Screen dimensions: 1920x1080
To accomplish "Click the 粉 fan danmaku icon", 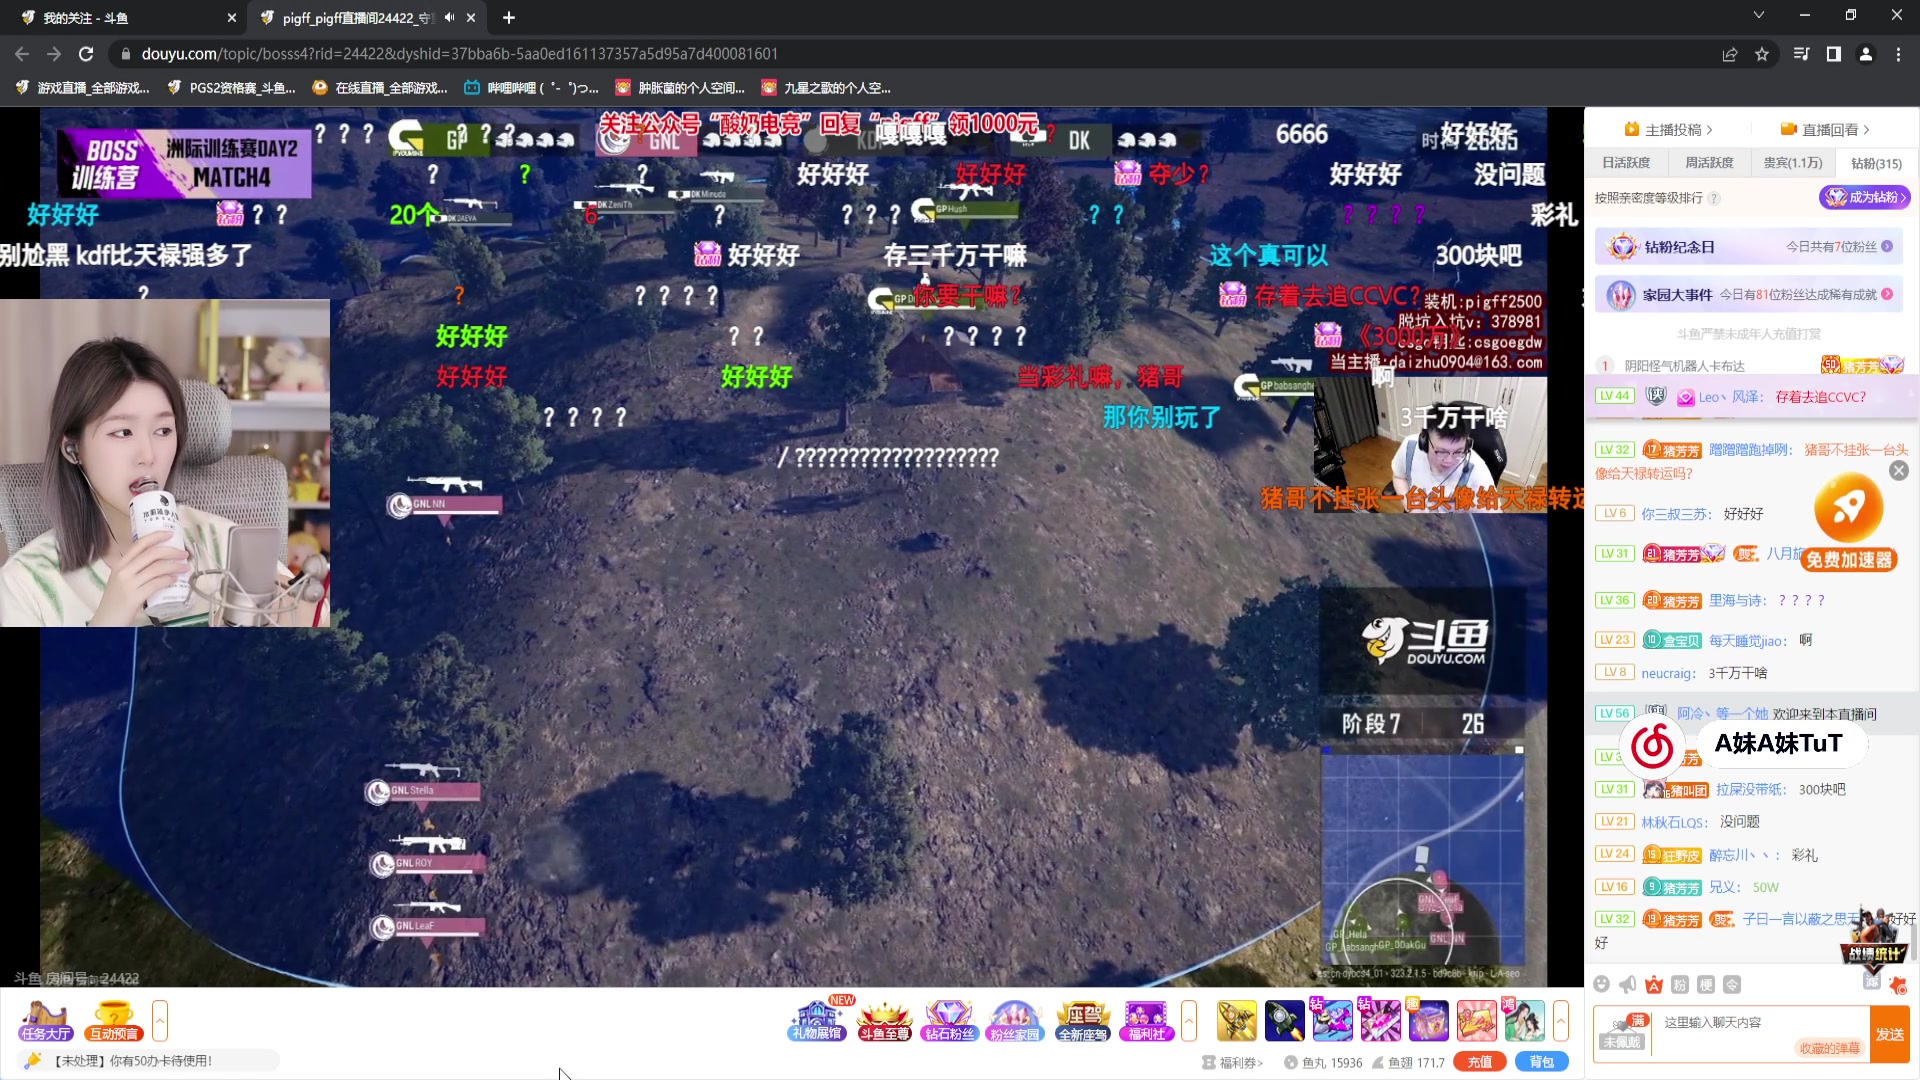I will pyautogui.click(x=1680, y=985).
